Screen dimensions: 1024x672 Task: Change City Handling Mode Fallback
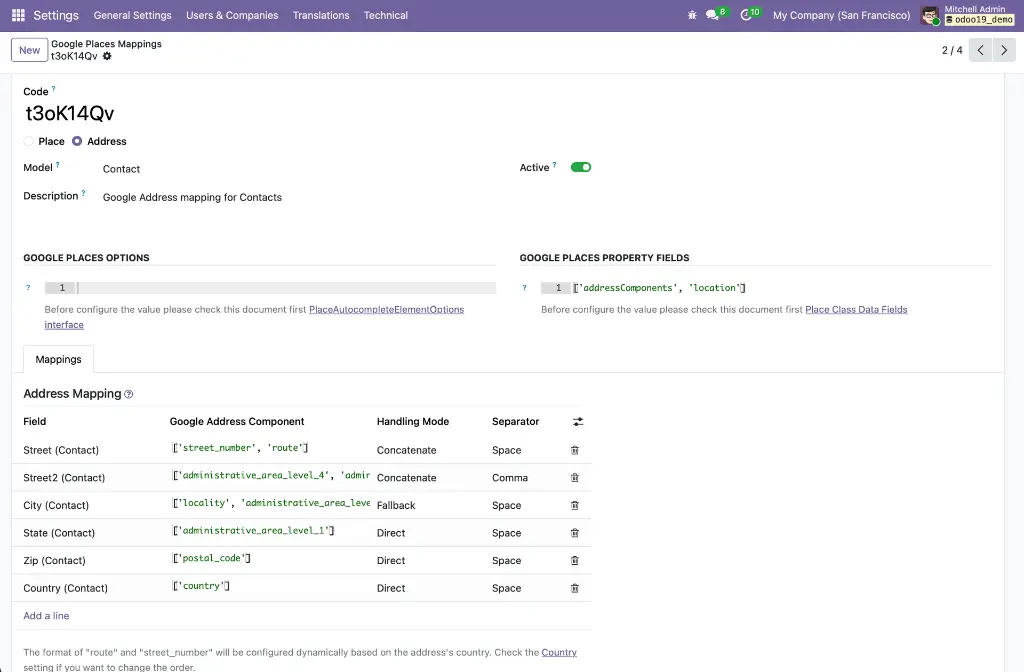click(396, 505)
